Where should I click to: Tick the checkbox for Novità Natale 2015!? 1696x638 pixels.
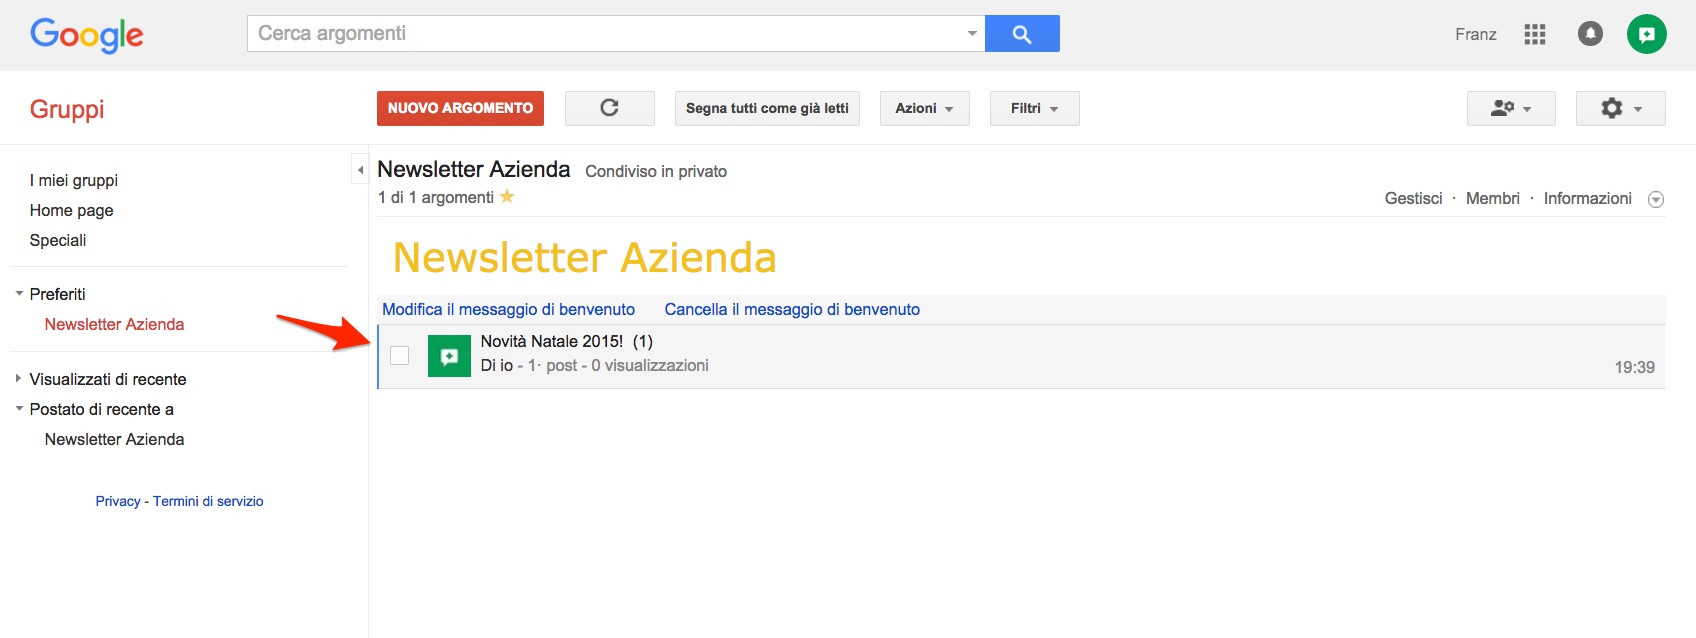click(x=400, y=355)
